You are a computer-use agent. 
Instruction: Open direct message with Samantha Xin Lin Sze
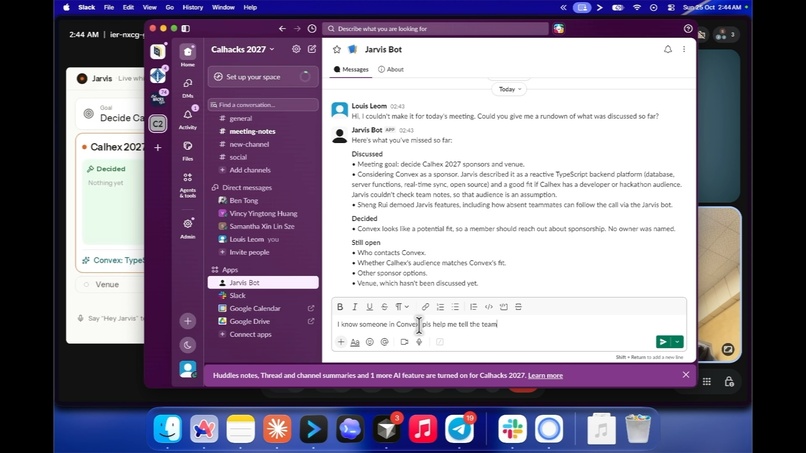click(263, 226)
